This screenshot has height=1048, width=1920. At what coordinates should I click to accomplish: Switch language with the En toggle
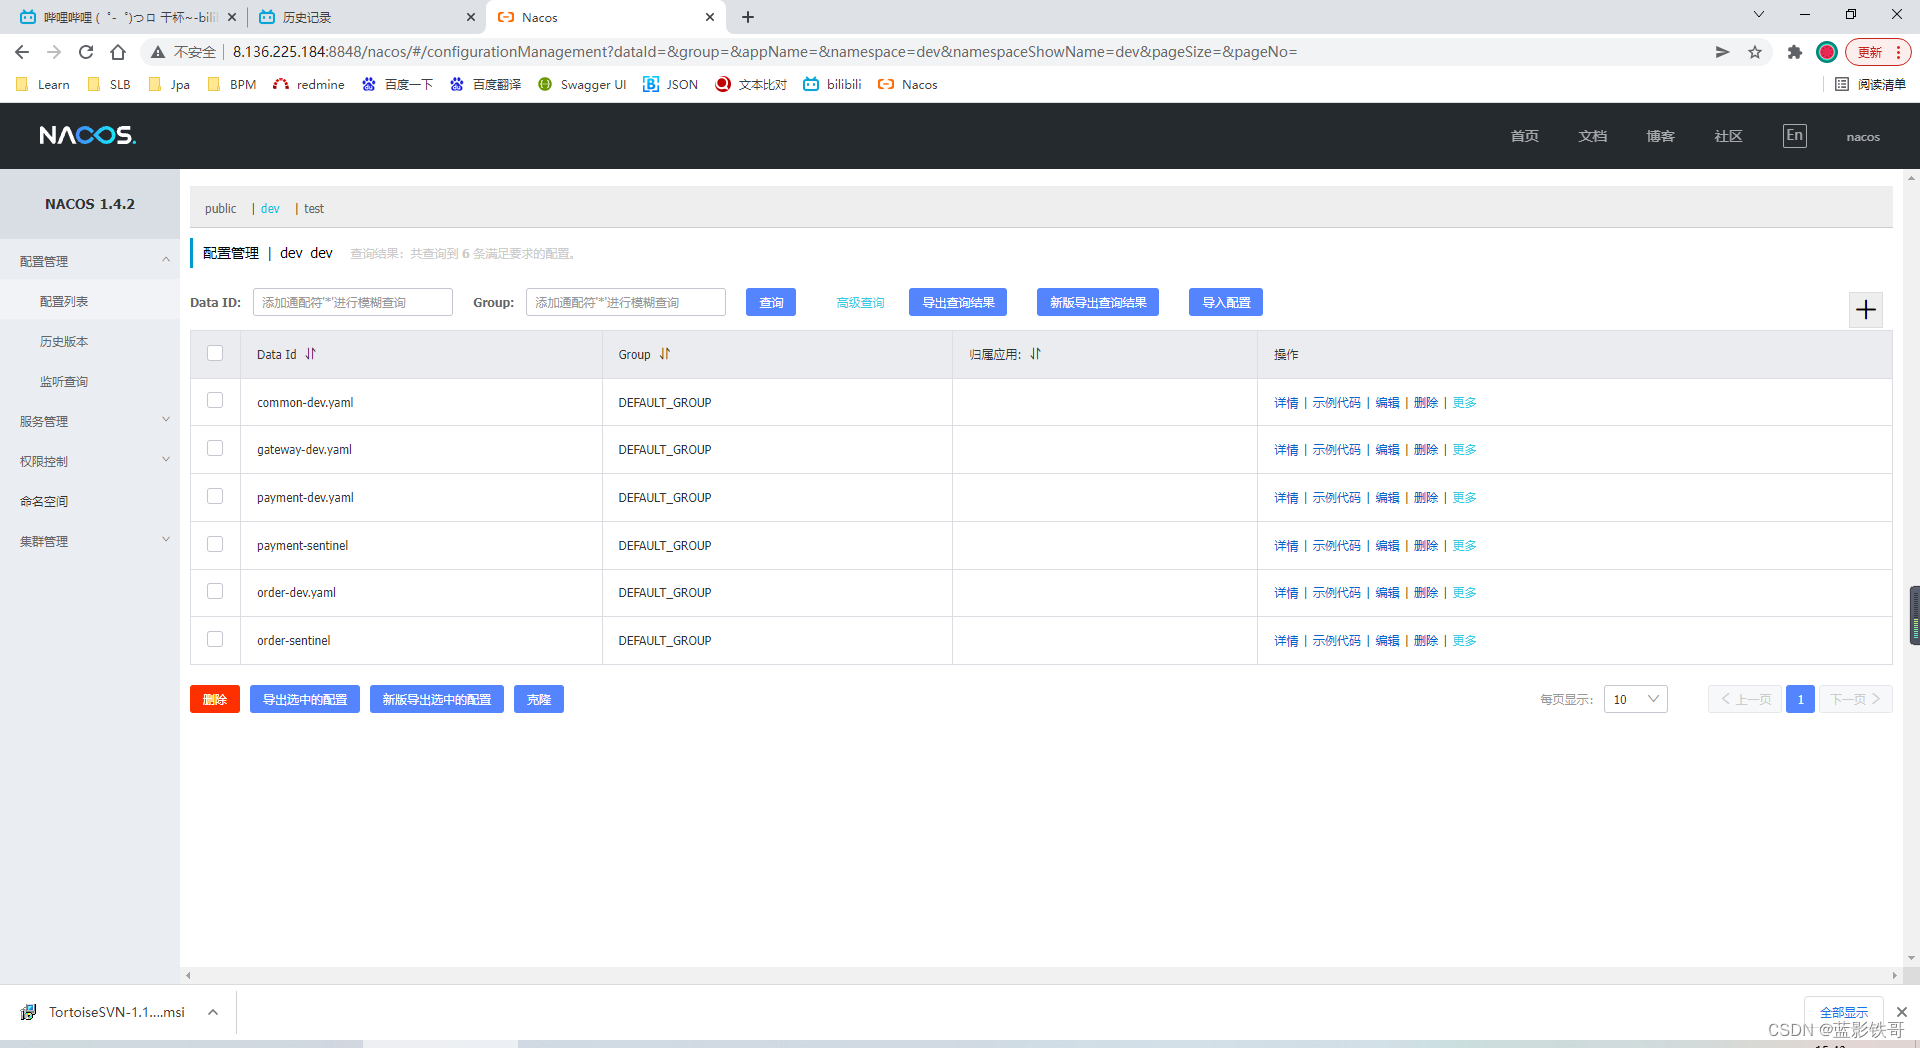click(1795, 135)
